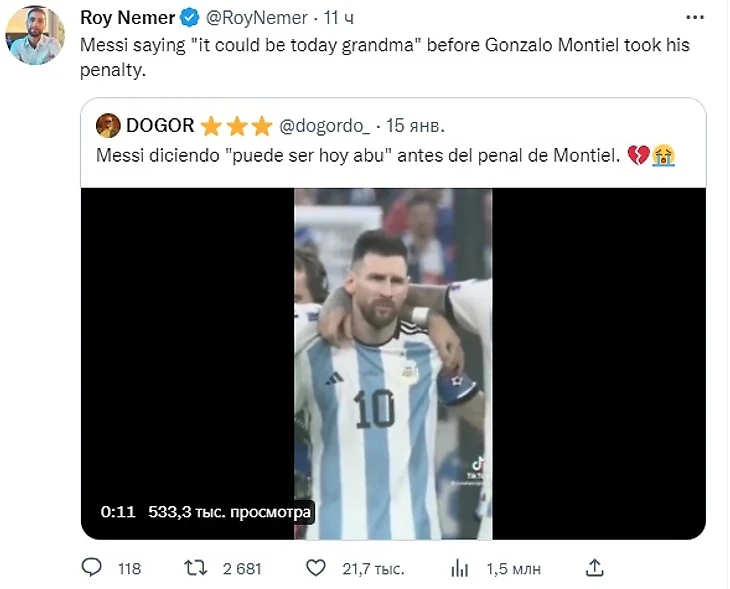
Task: Click the retweet arrows icon
Action: [x=196, y=568]
